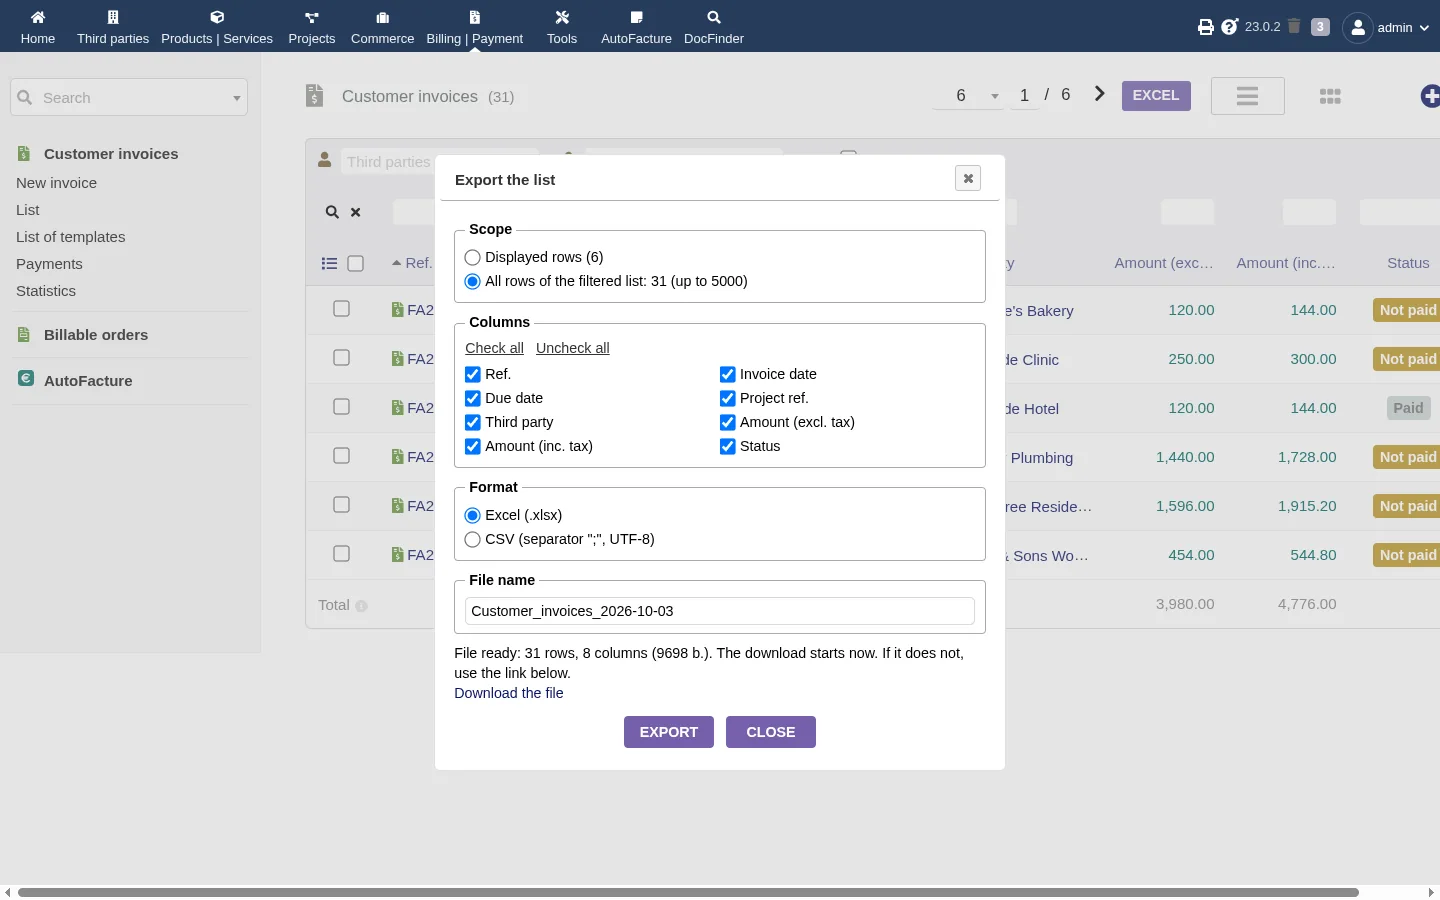The height and width of the screenshot is (900, 1440).
Task: Open Statistics in left sidebar
Action: click(x=46, y=291)
